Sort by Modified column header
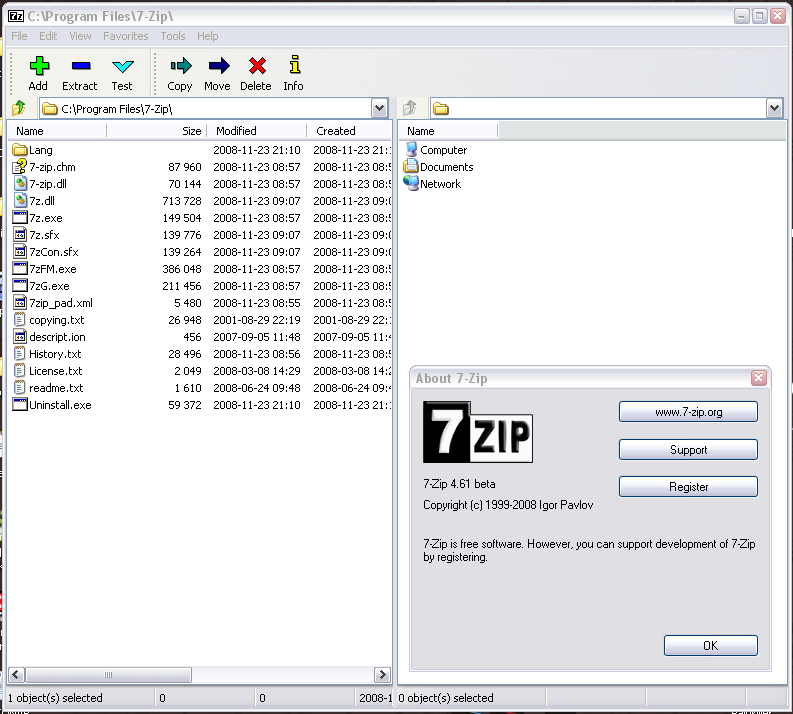Image resolution: width=793 pixels, height=714 pixels. pos(256,131)
